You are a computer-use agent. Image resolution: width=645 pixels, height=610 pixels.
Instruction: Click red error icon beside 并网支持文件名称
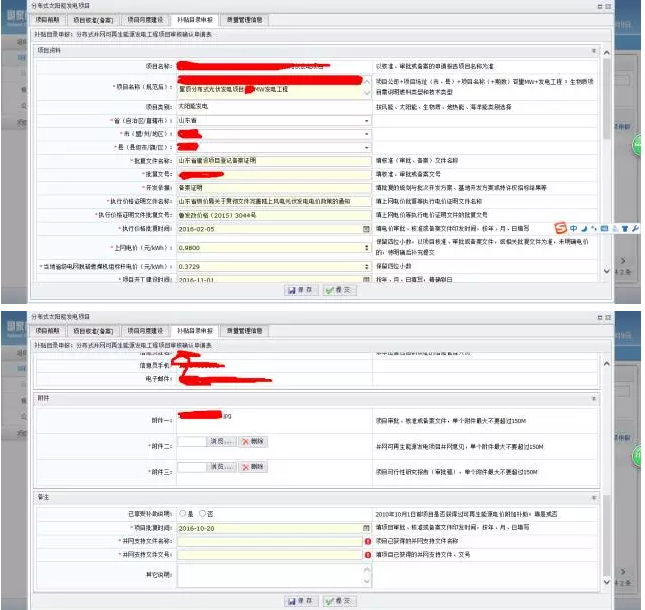point(368,541)
